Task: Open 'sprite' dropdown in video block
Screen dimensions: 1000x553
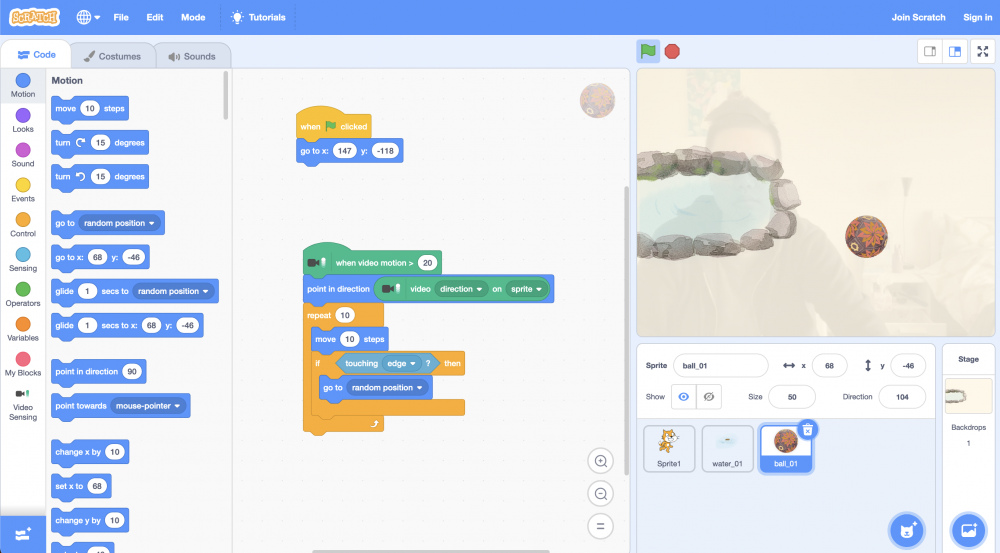Action: 526,289
